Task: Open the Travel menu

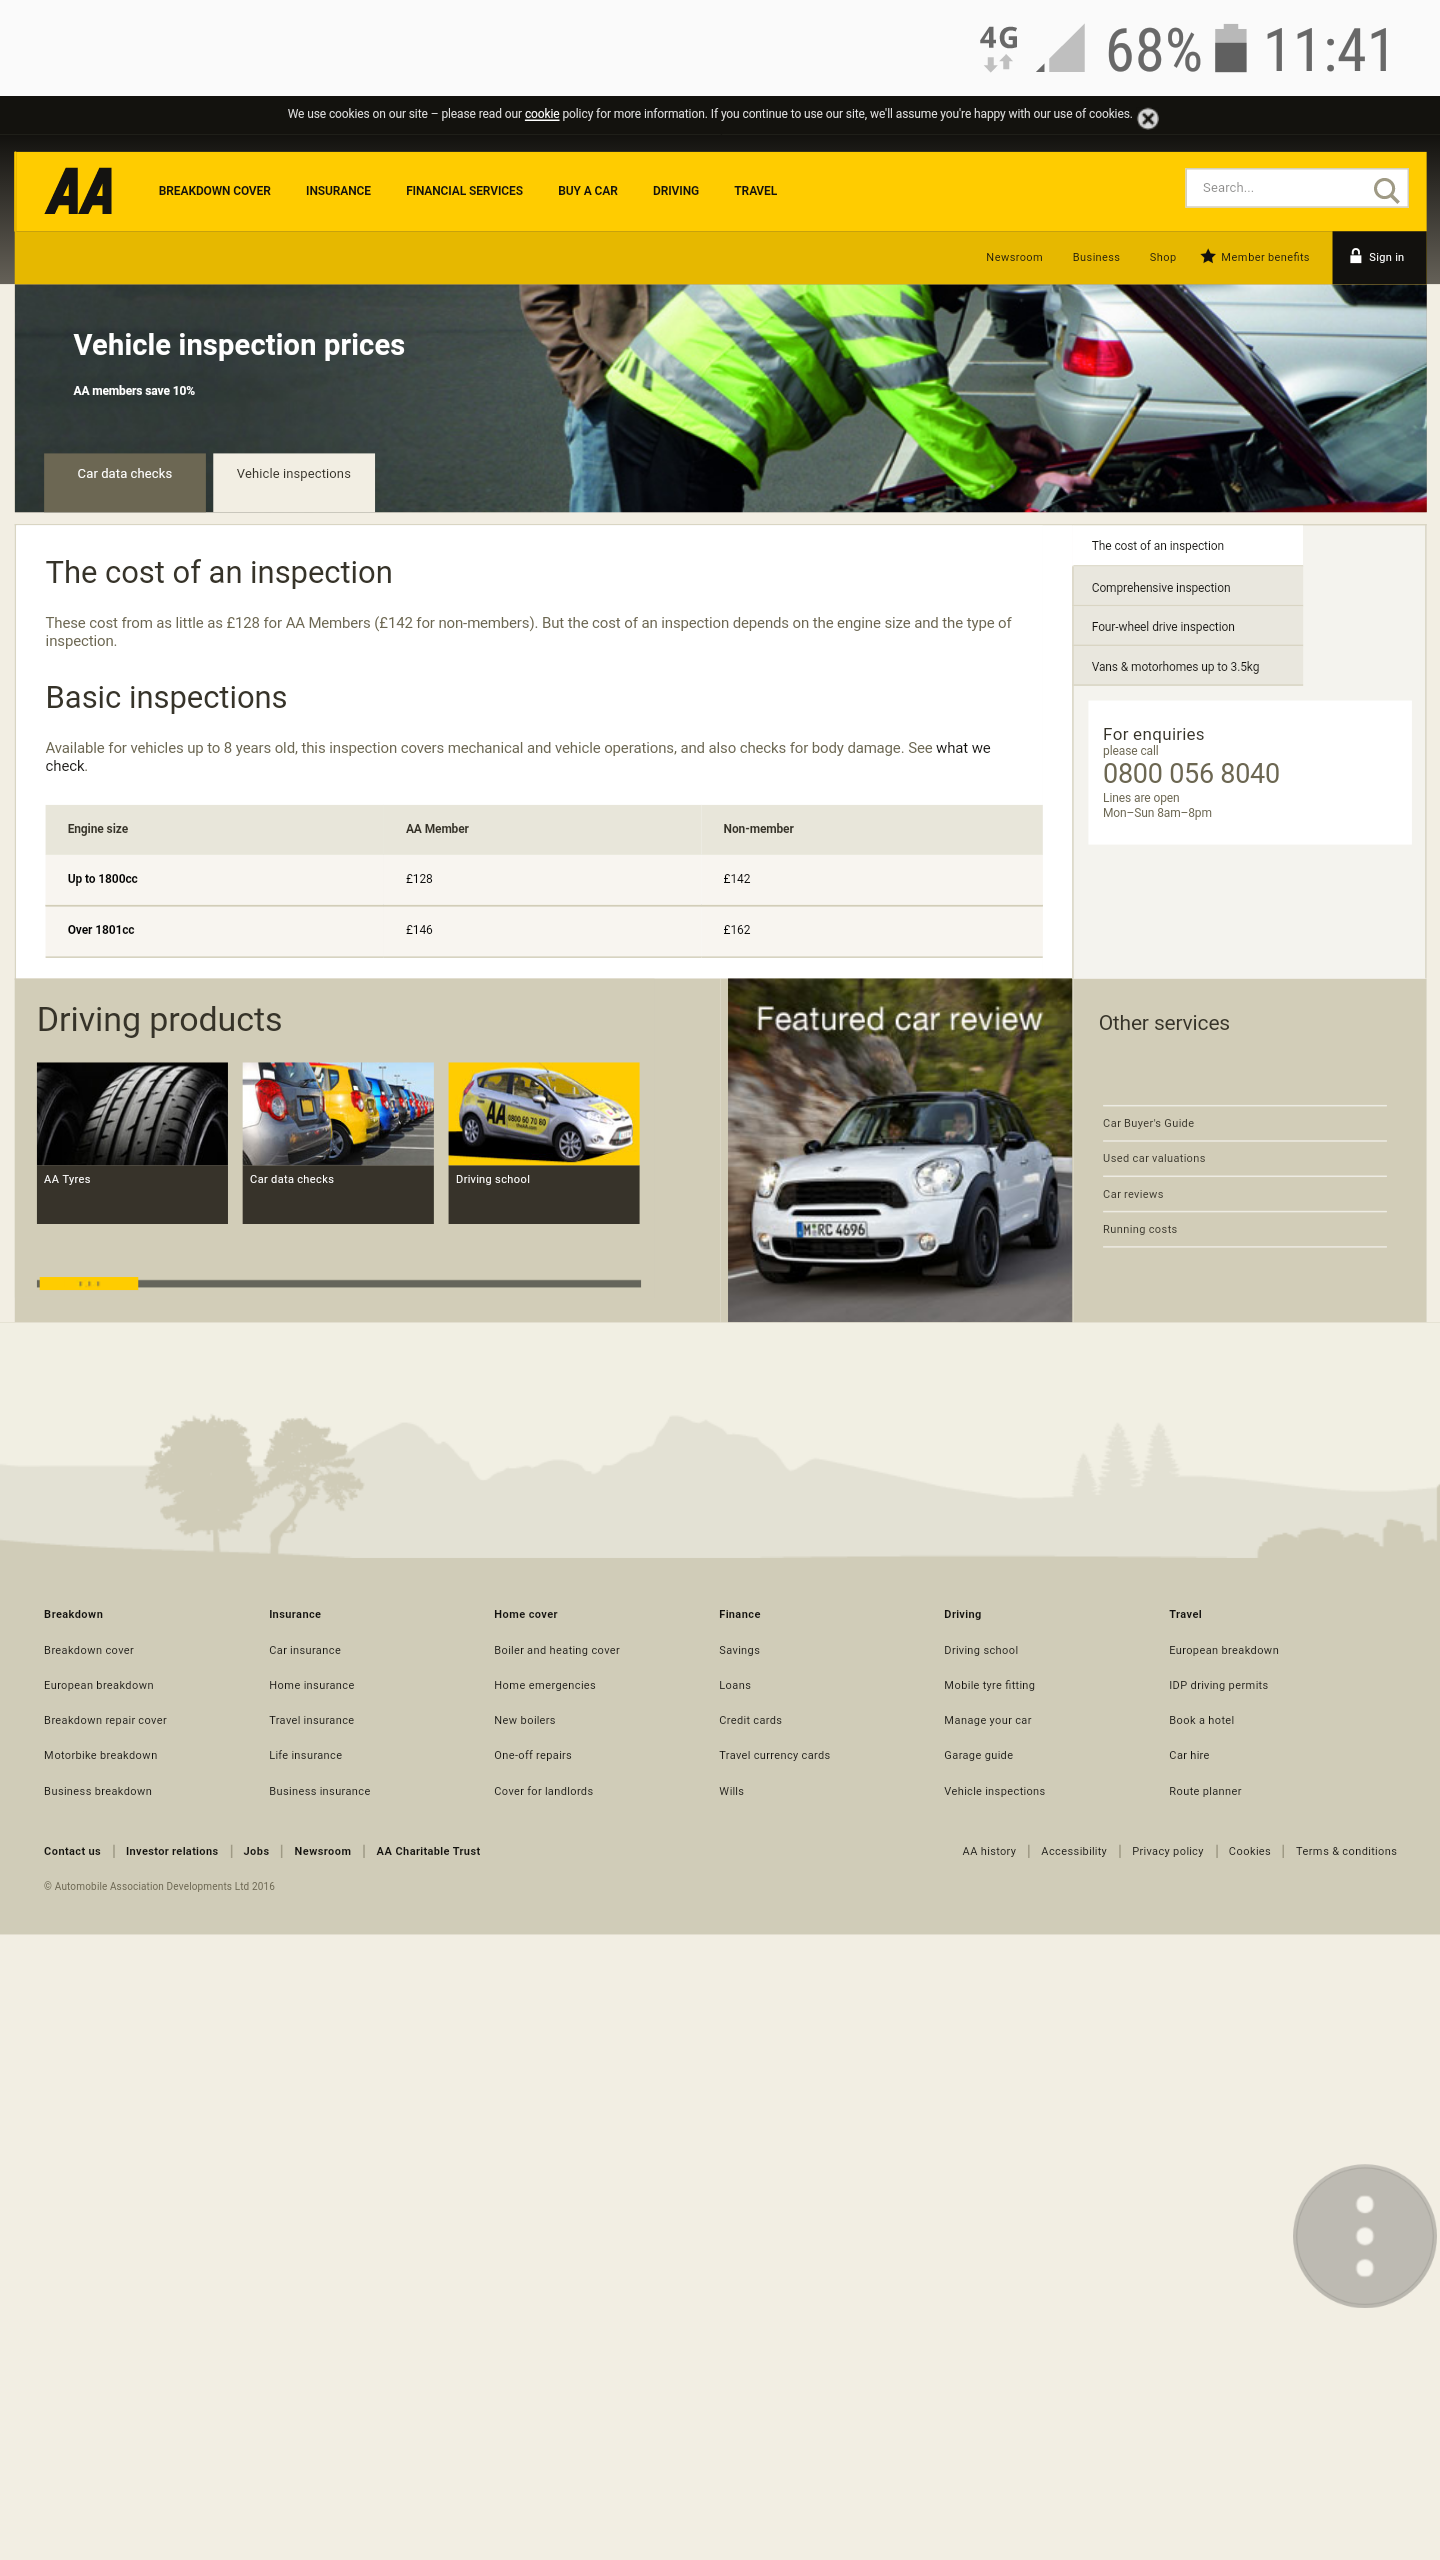Action: (755, 191)
